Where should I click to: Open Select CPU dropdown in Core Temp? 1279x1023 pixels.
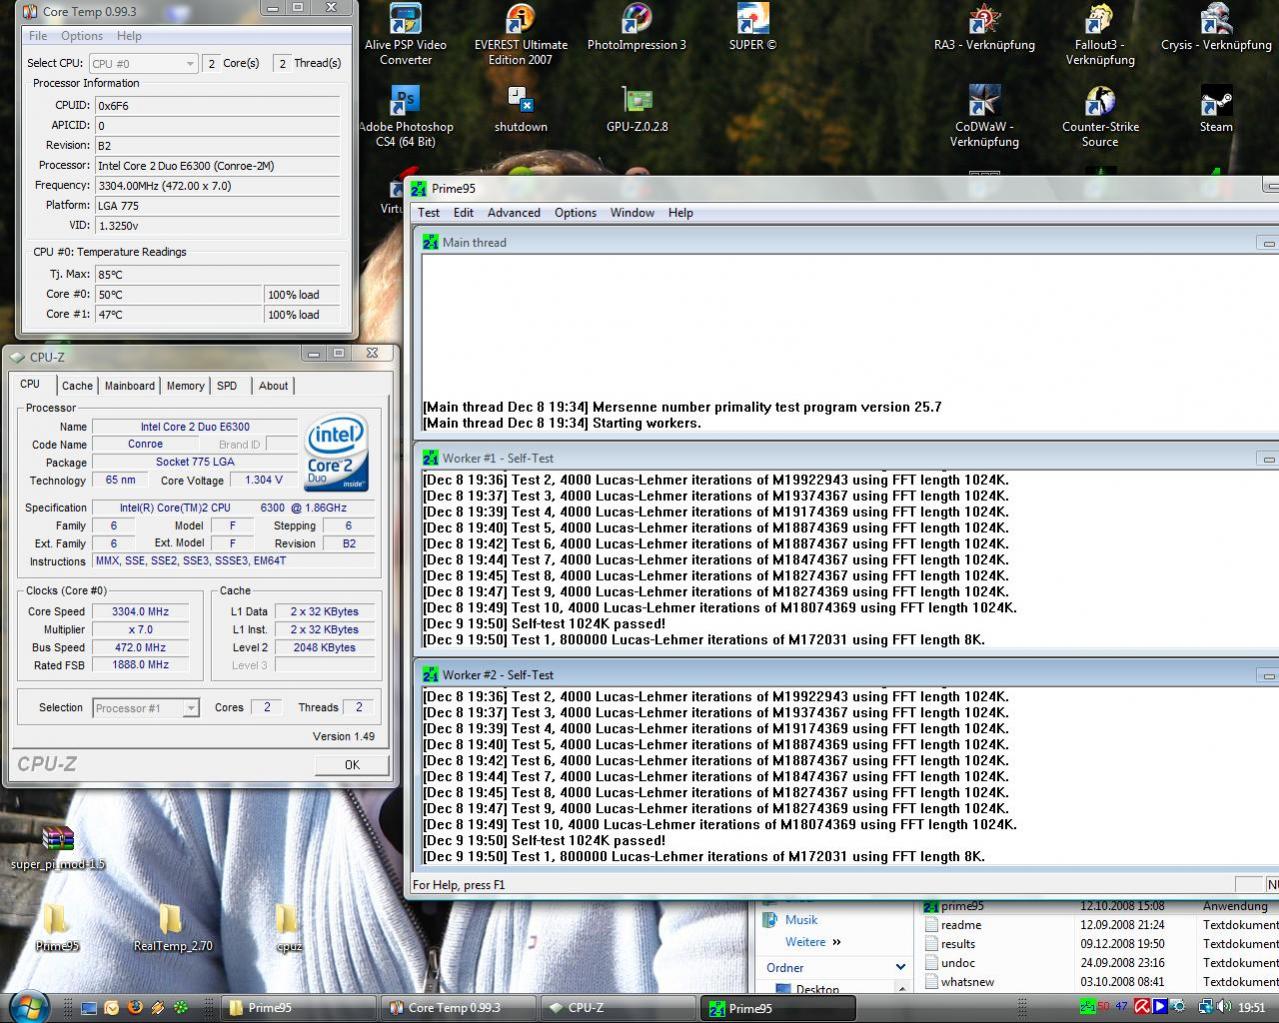pos(143,63)
